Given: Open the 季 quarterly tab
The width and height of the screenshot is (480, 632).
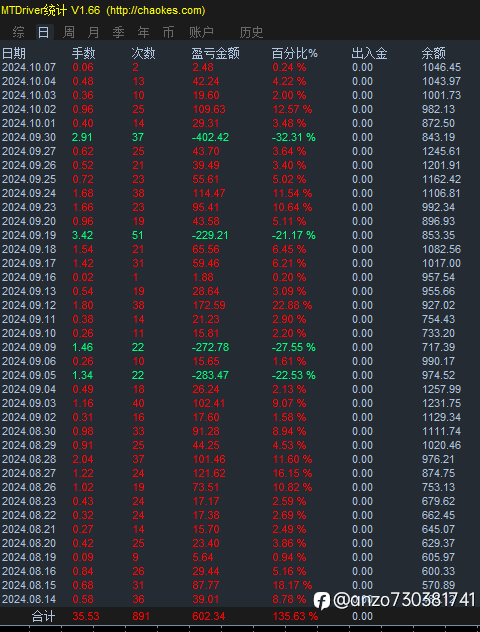Looking at the screenshot, I should coord(118,32).
